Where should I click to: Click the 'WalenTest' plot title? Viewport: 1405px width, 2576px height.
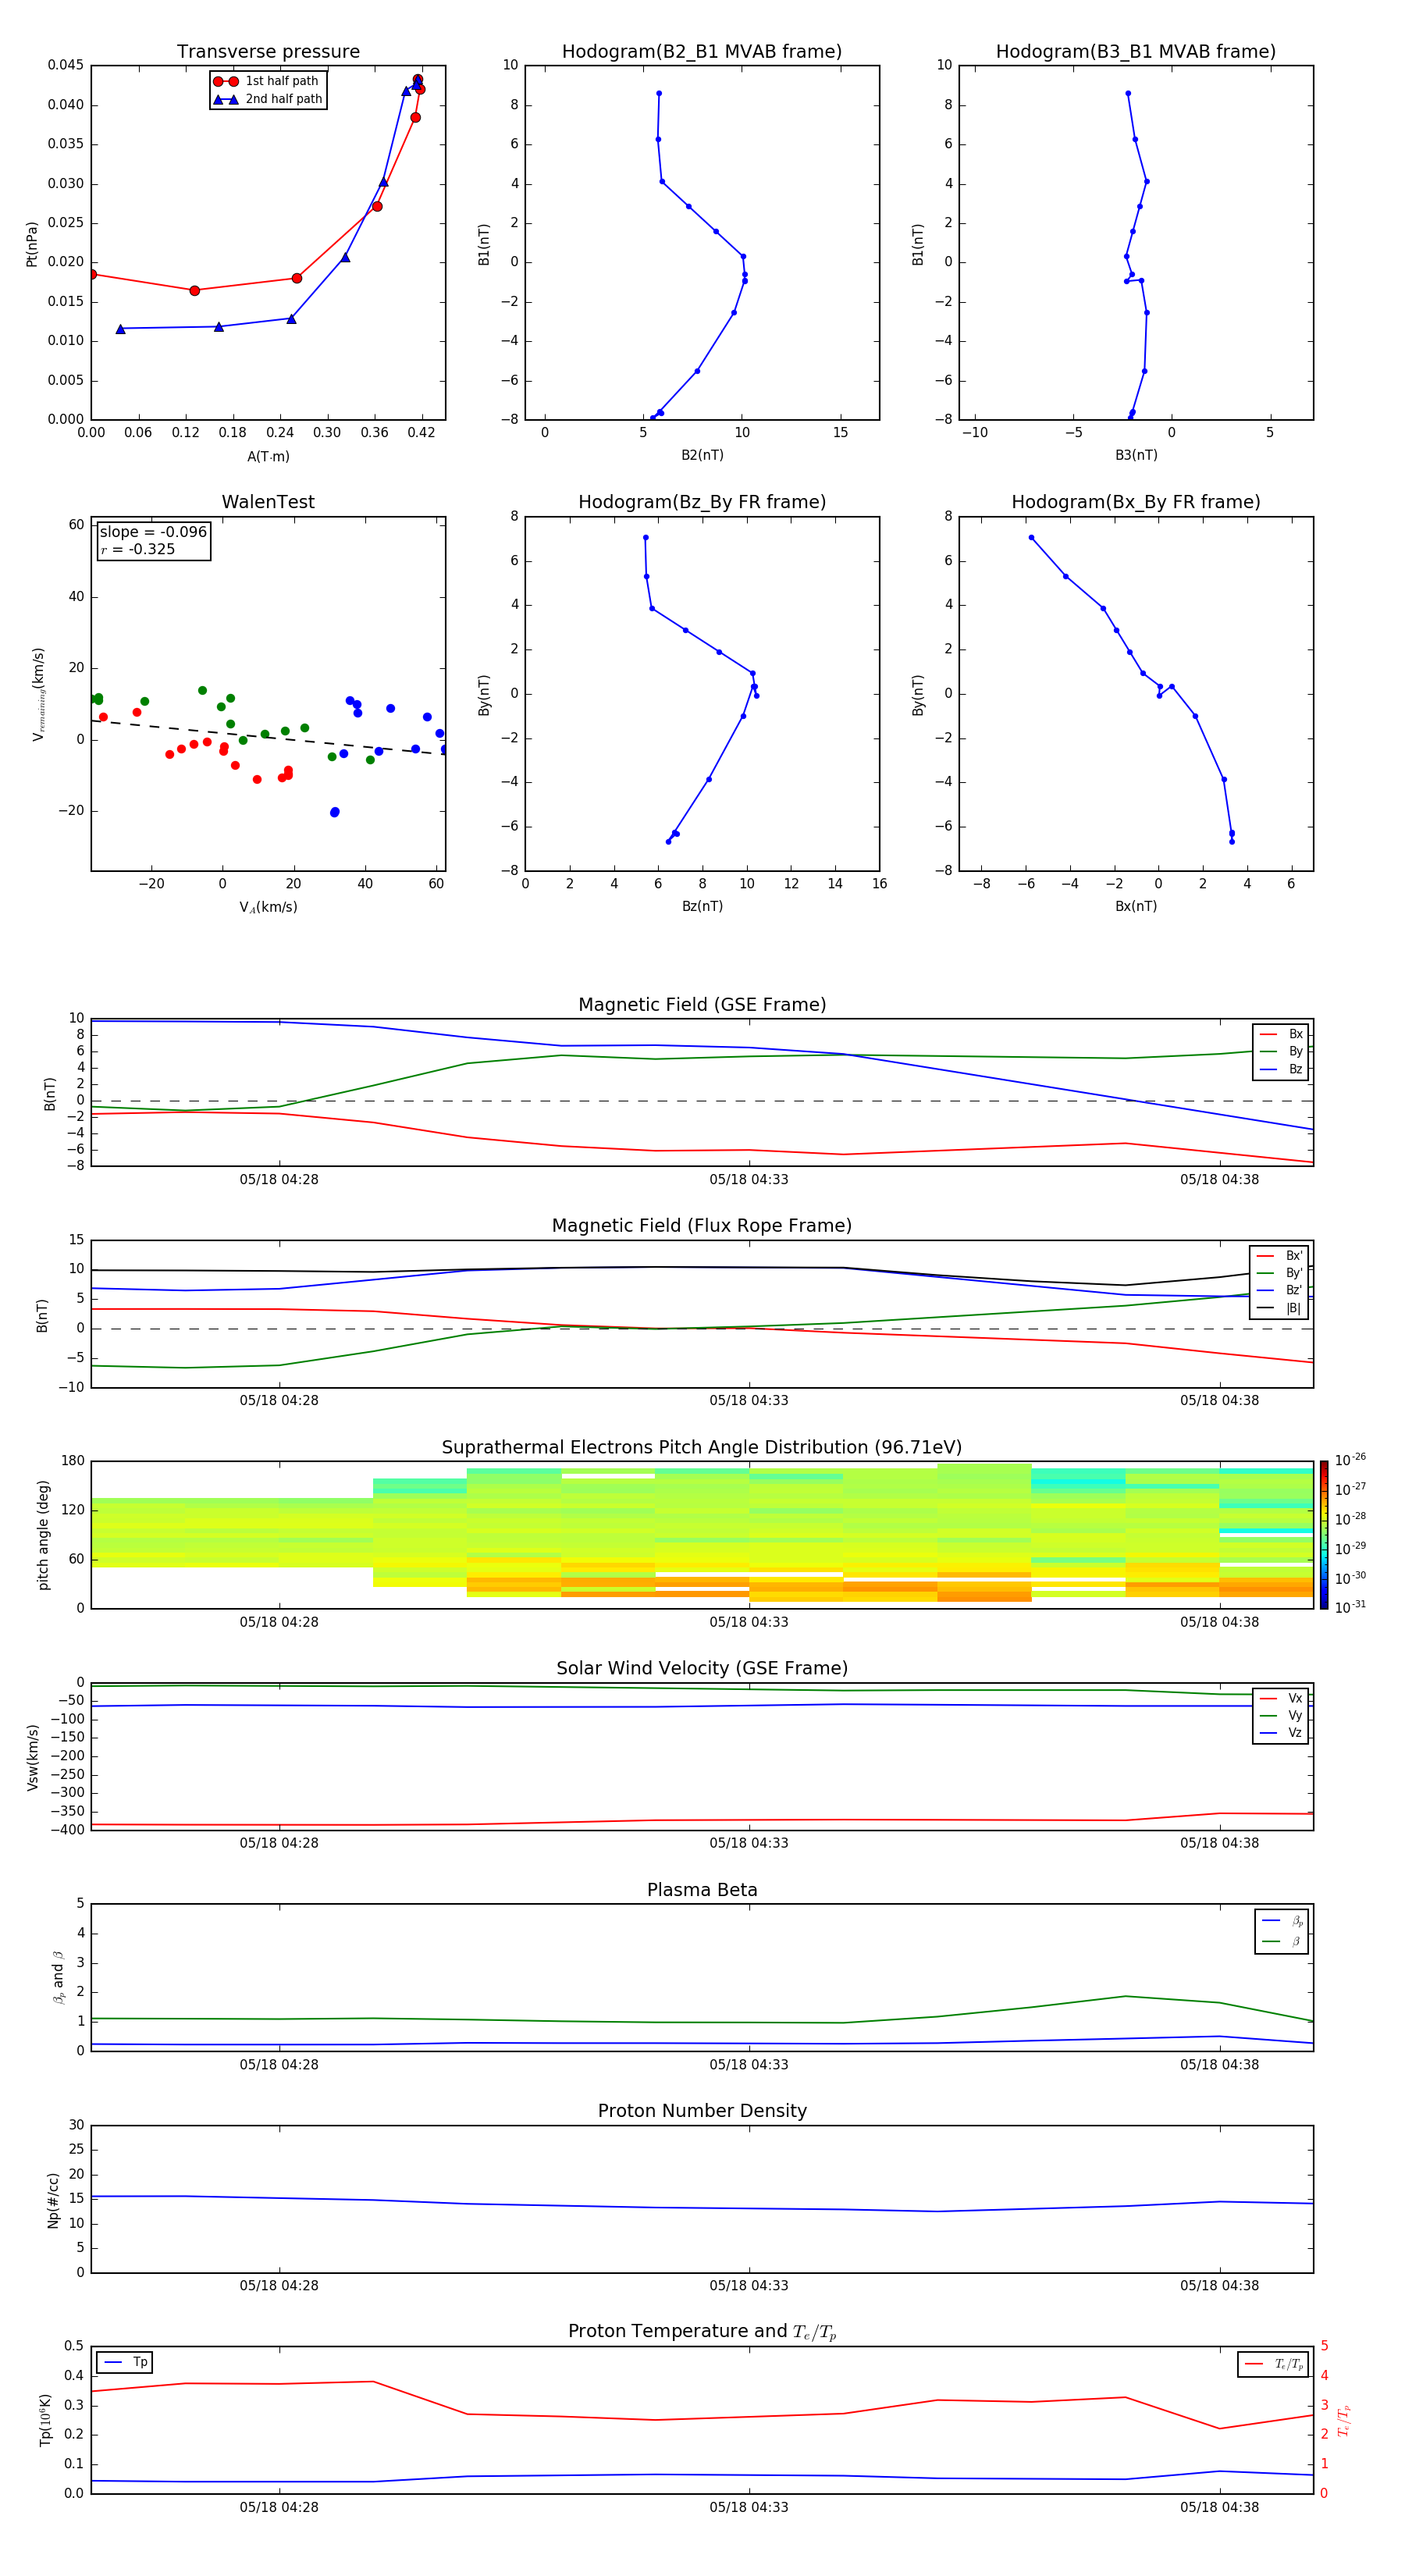[x=268, y=502]
